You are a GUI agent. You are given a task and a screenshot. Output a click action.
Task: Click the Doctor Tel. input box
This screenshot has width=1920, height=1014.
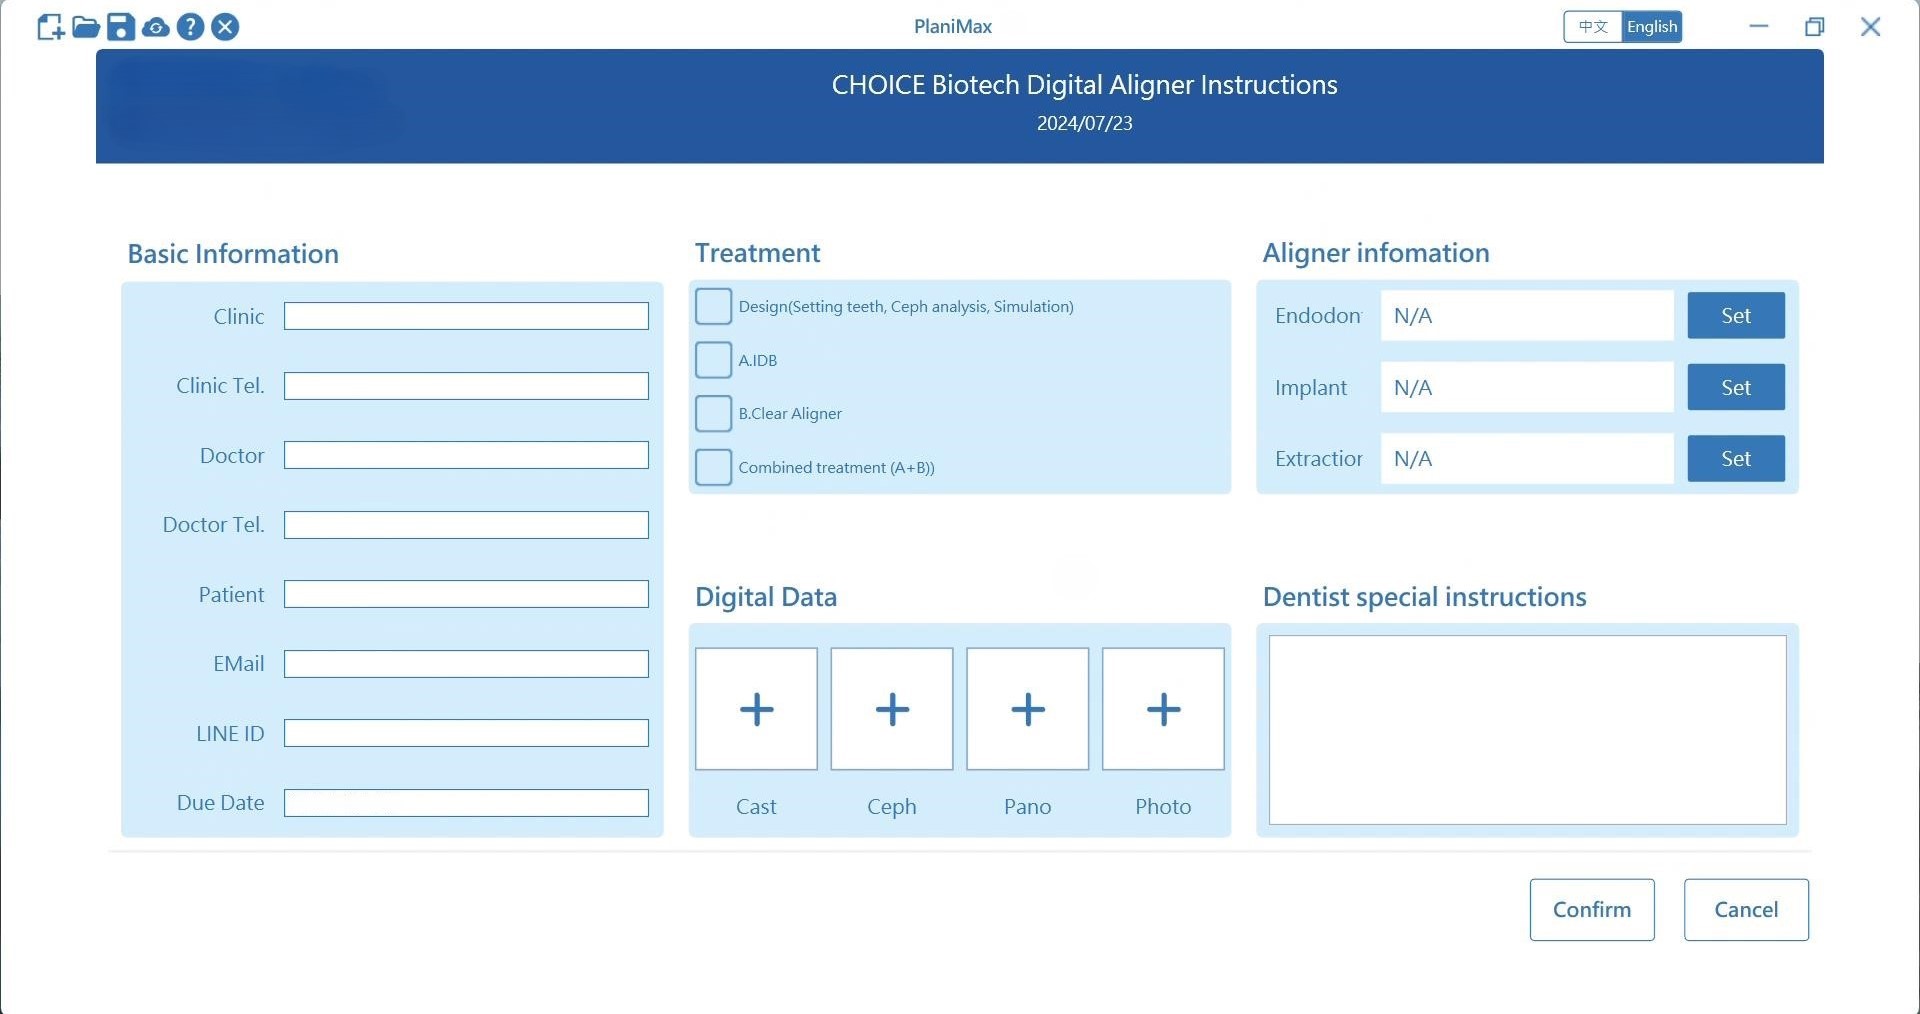tap(466, 525)
